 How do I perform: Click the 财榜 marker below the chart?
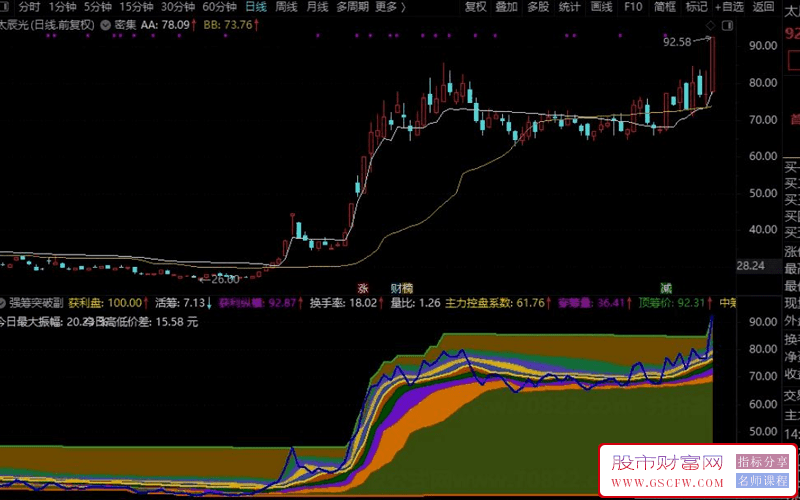click(x=402, y=288)
